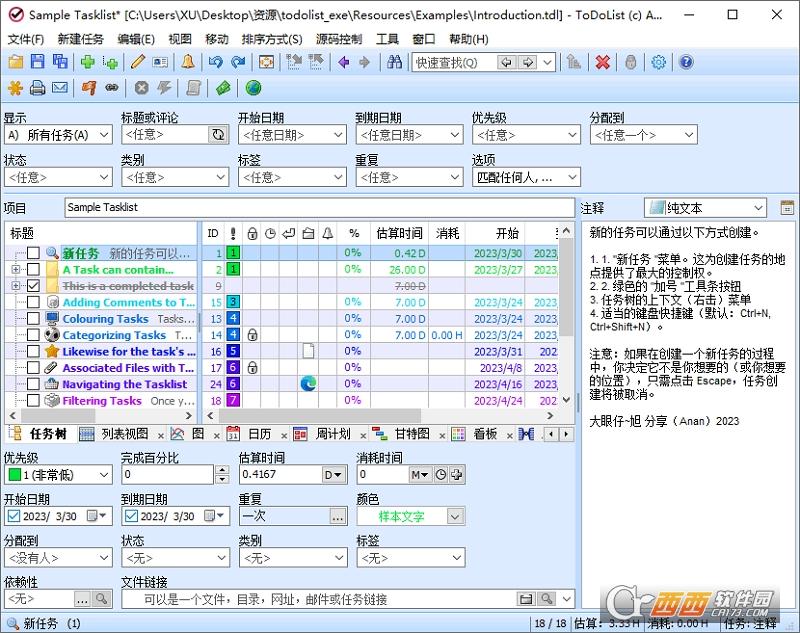800x633 pixels.
Task: Undo the last action with the undo arrow
Action: click(x=216, y=62)
